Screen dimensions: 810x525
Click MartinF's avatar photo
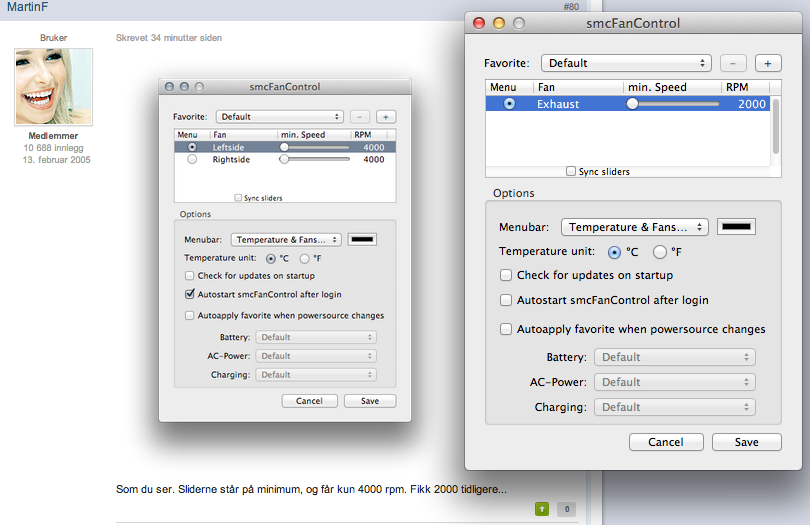coord(53,87)
